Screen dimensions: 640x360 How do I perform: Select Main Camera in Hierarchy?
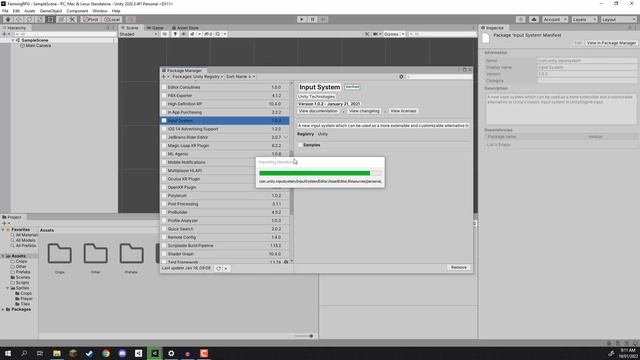38,46
